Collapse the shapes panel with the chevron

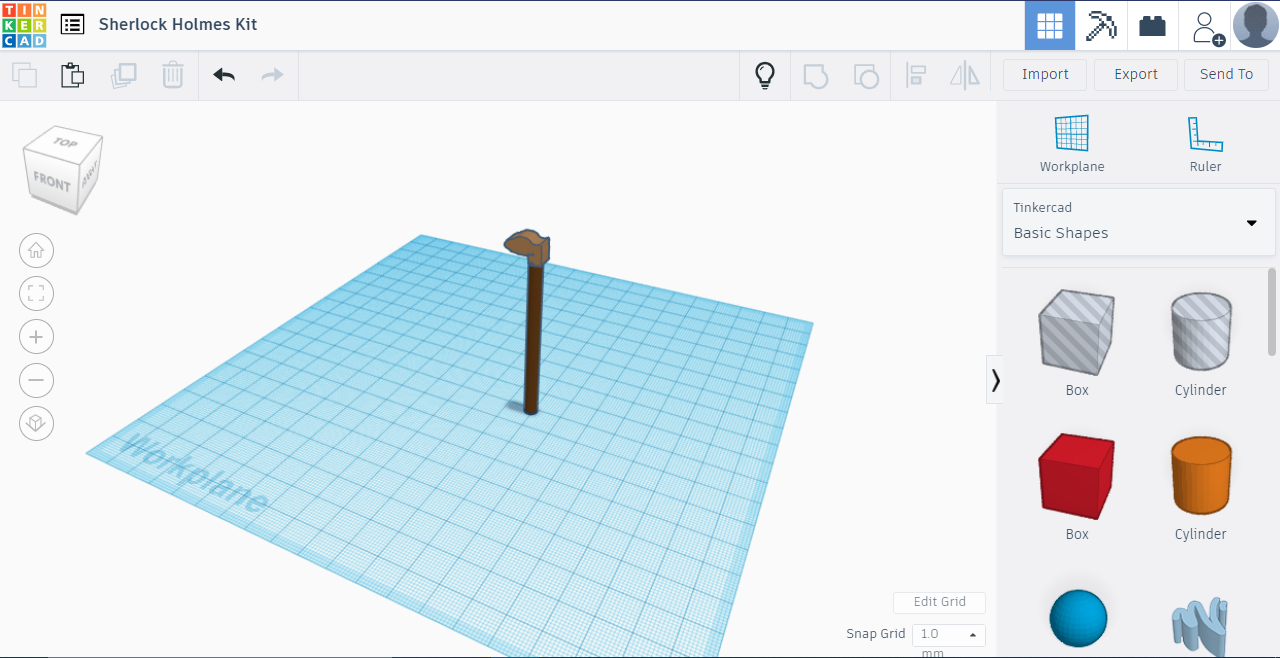pos(995,380)
